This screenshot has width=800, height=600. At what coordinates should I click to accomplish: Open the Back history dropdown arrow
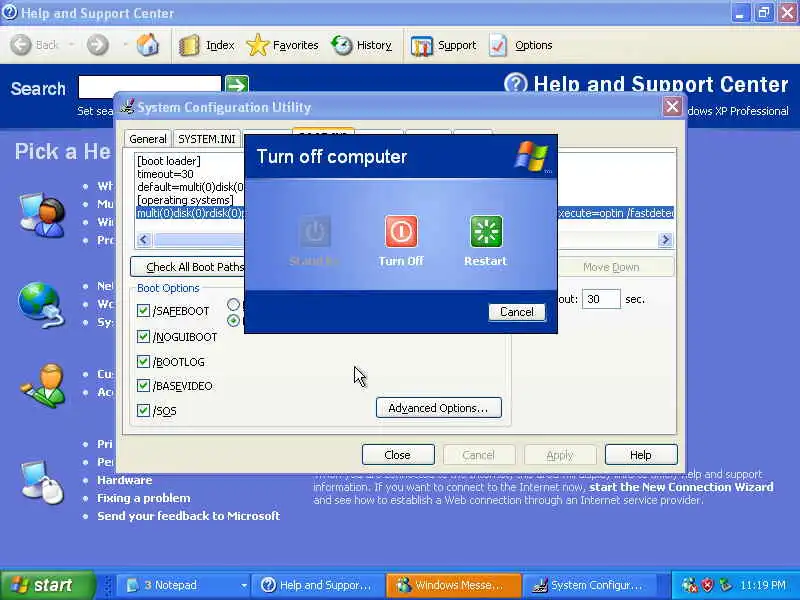tap(71, 45)
